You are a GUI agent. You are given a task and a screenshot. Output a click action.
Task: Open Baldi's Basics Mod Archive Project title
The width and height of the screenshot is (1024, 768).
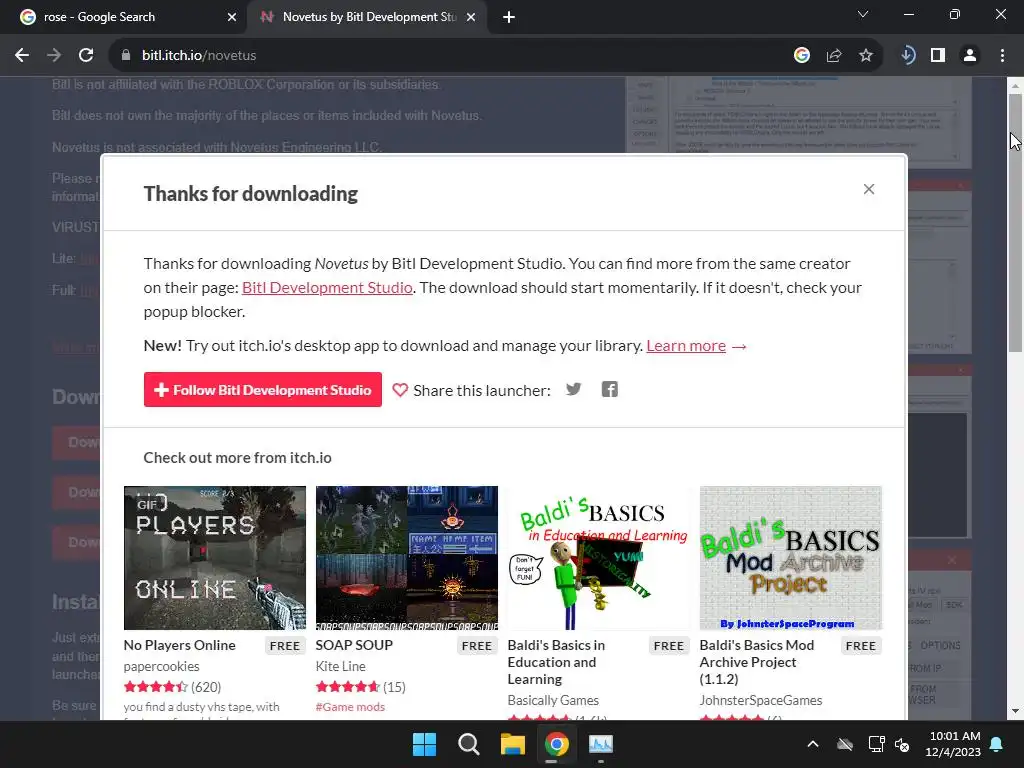(x=758, y=662)
